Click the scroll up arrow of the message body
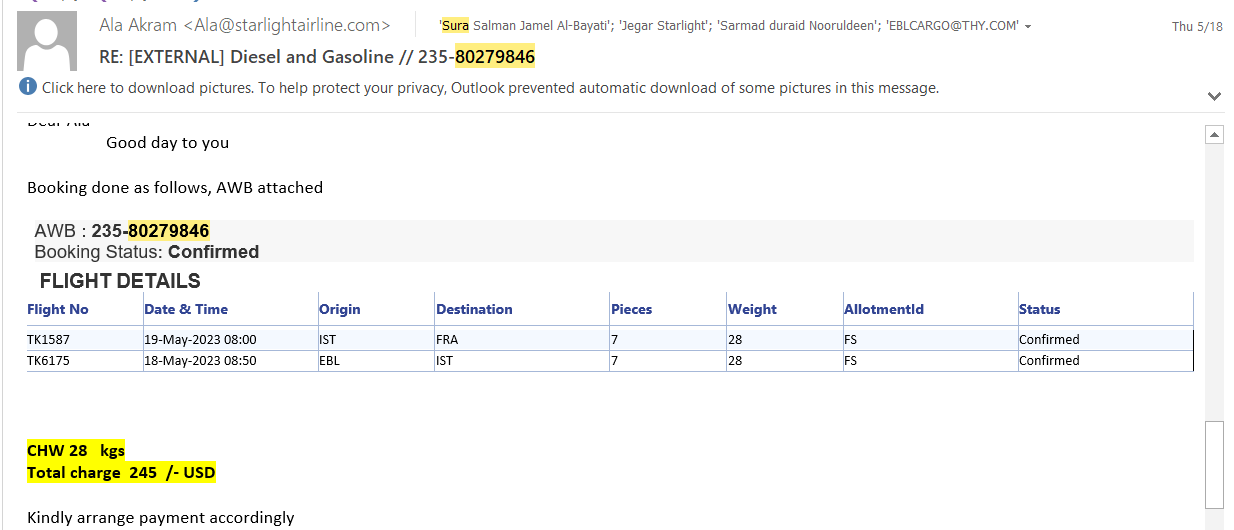 point(1214,134)
